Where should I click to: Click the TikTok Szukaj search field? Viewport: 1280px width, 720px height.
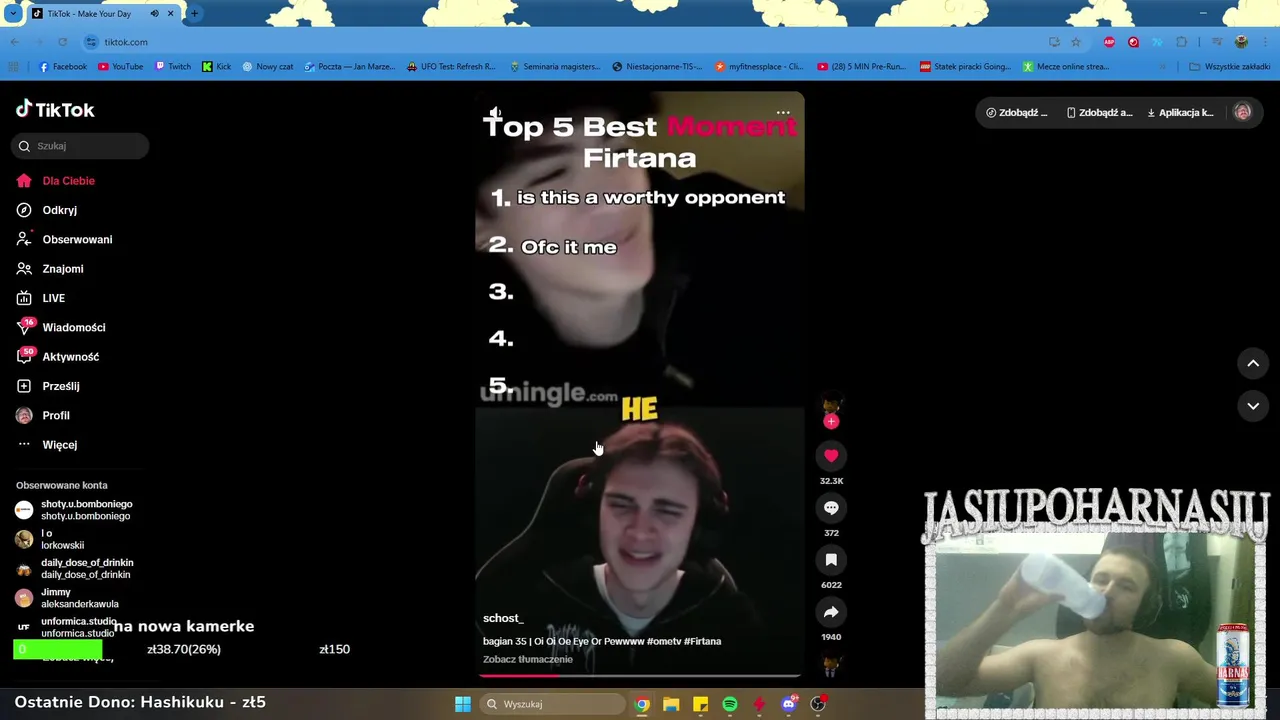point(80,146)
